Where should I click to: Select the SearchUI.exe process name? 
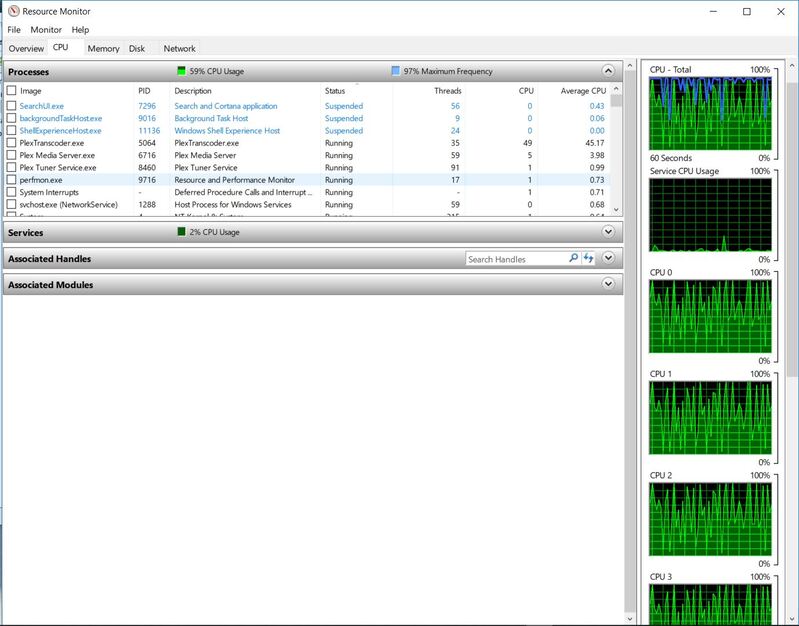41,106
